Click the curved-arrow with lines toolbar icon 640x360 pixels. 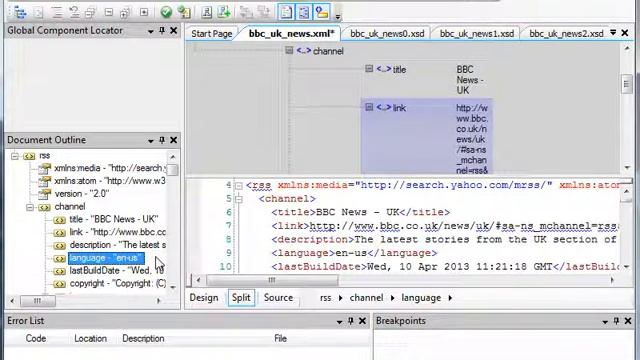click(x=74, y=13)
